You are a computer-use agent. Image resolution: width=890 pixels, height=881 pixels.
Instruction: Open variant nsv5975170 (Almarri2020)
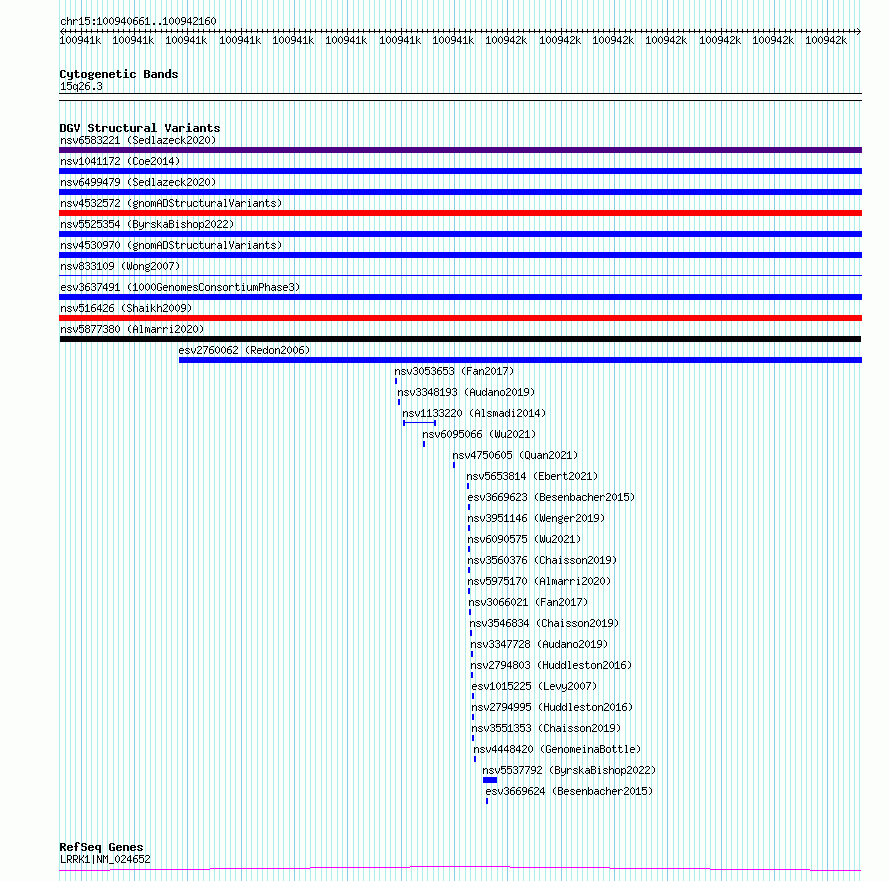(x=539, y=581)
